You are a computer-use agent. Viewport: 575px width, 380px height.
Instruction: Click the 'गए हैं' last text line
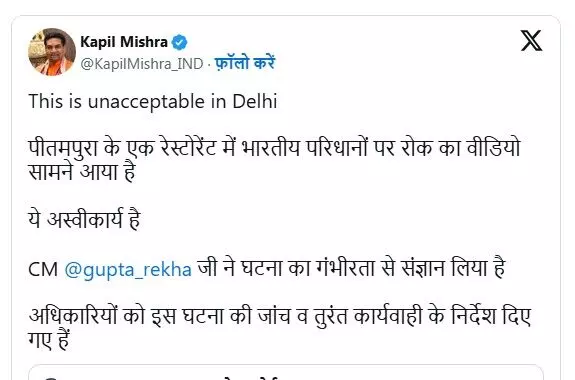[x=49, y=340]
